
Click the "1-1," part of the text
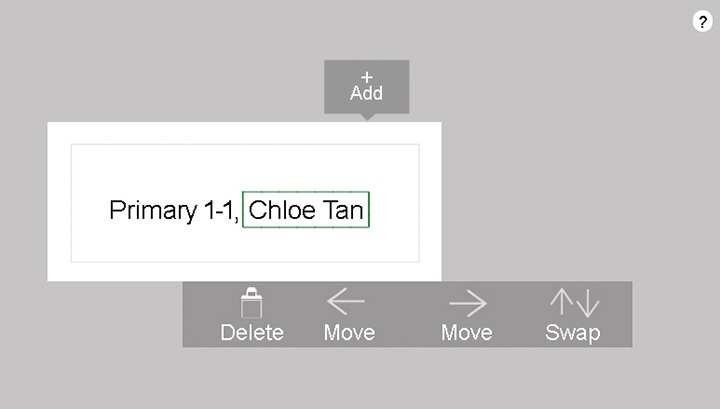215,211
